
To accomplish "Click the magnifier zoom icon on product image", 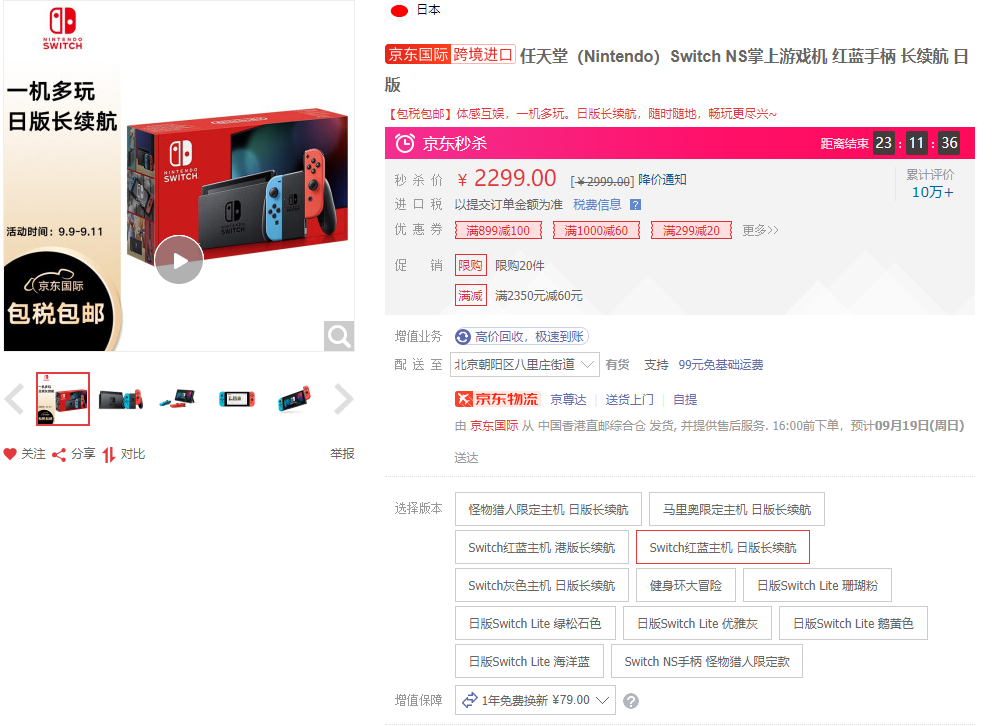I will pyautogui.click(x=339, y=336).
